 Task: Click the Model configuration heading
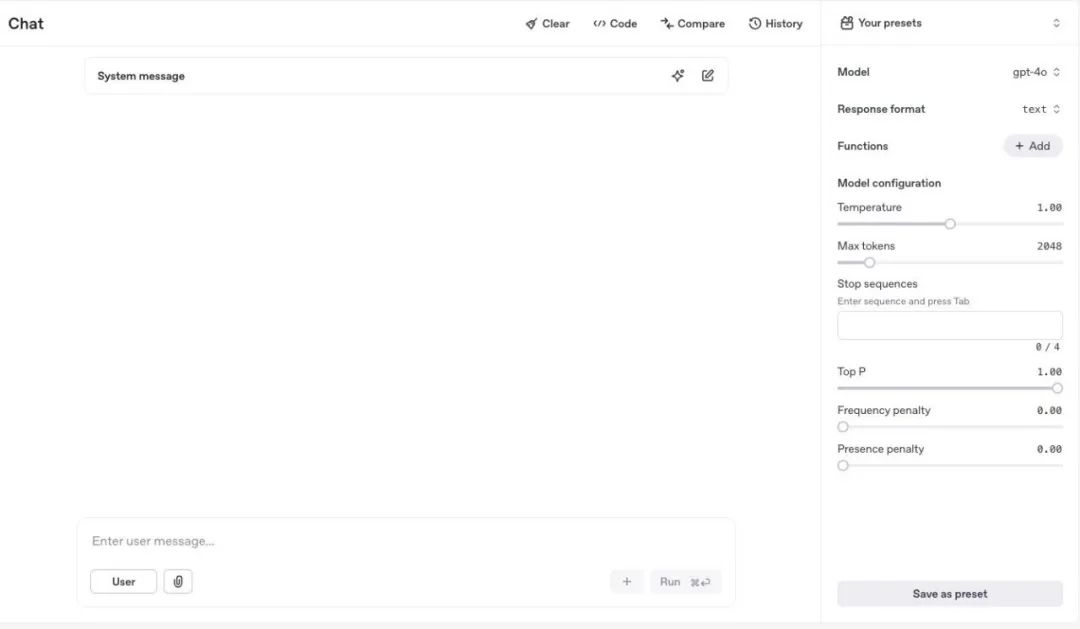tap(889, 183)
